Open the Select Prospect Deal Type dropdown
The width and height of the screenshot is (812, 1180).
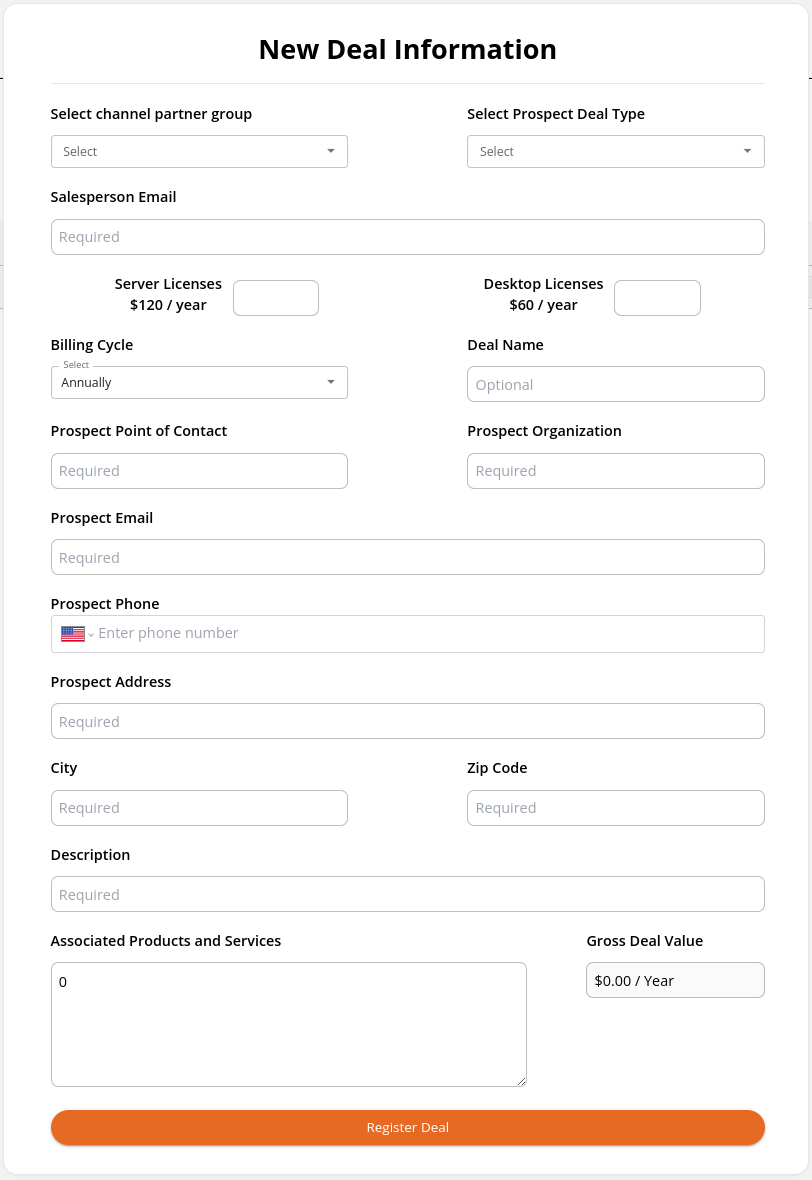(x=616, y=151)
